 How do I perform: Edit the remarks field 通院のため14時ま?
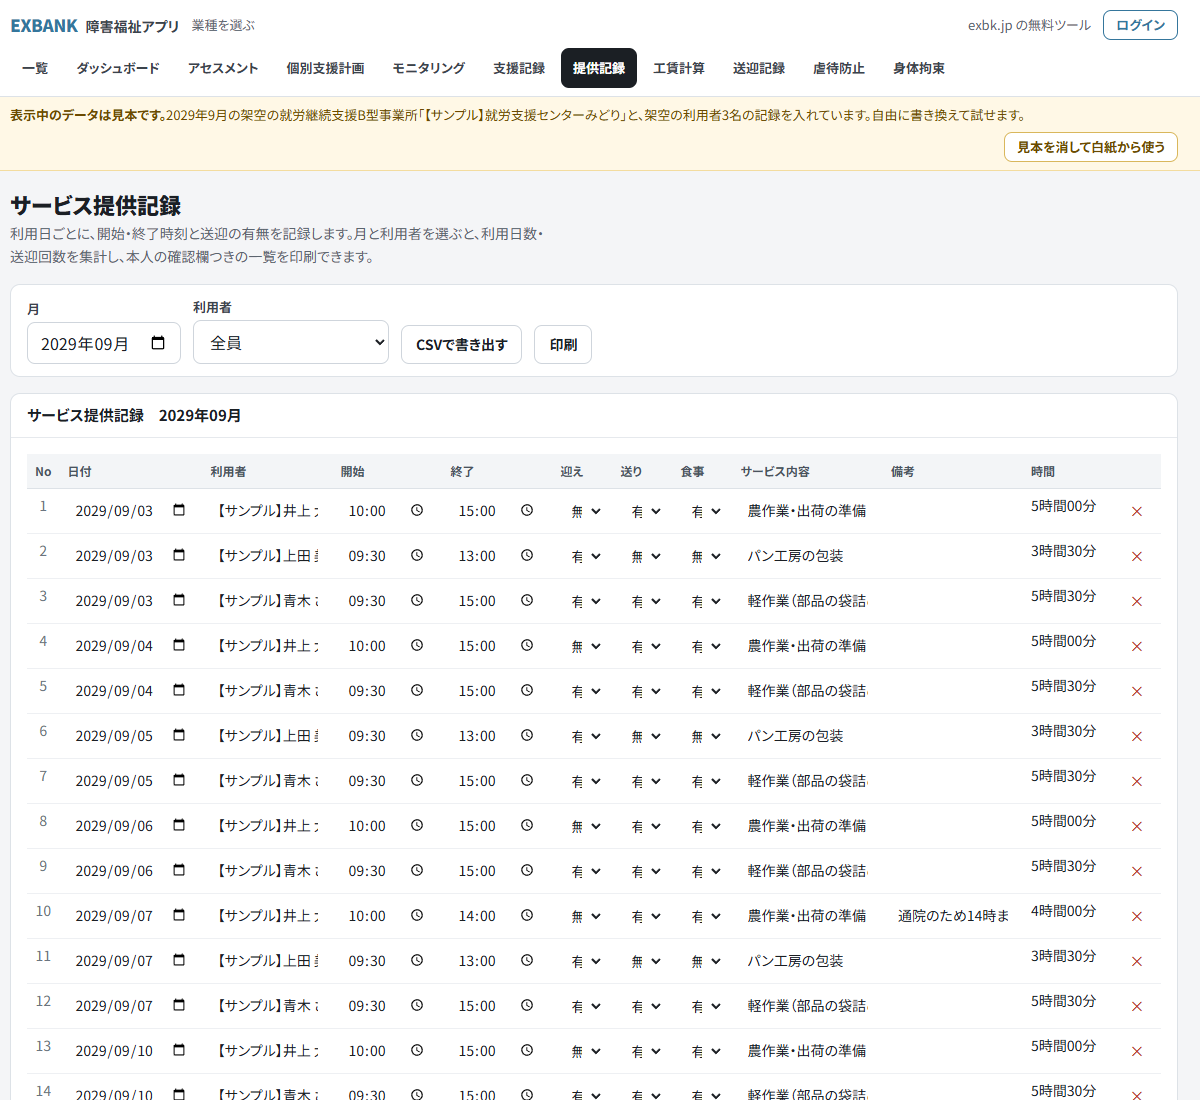[x=953, y=916]
